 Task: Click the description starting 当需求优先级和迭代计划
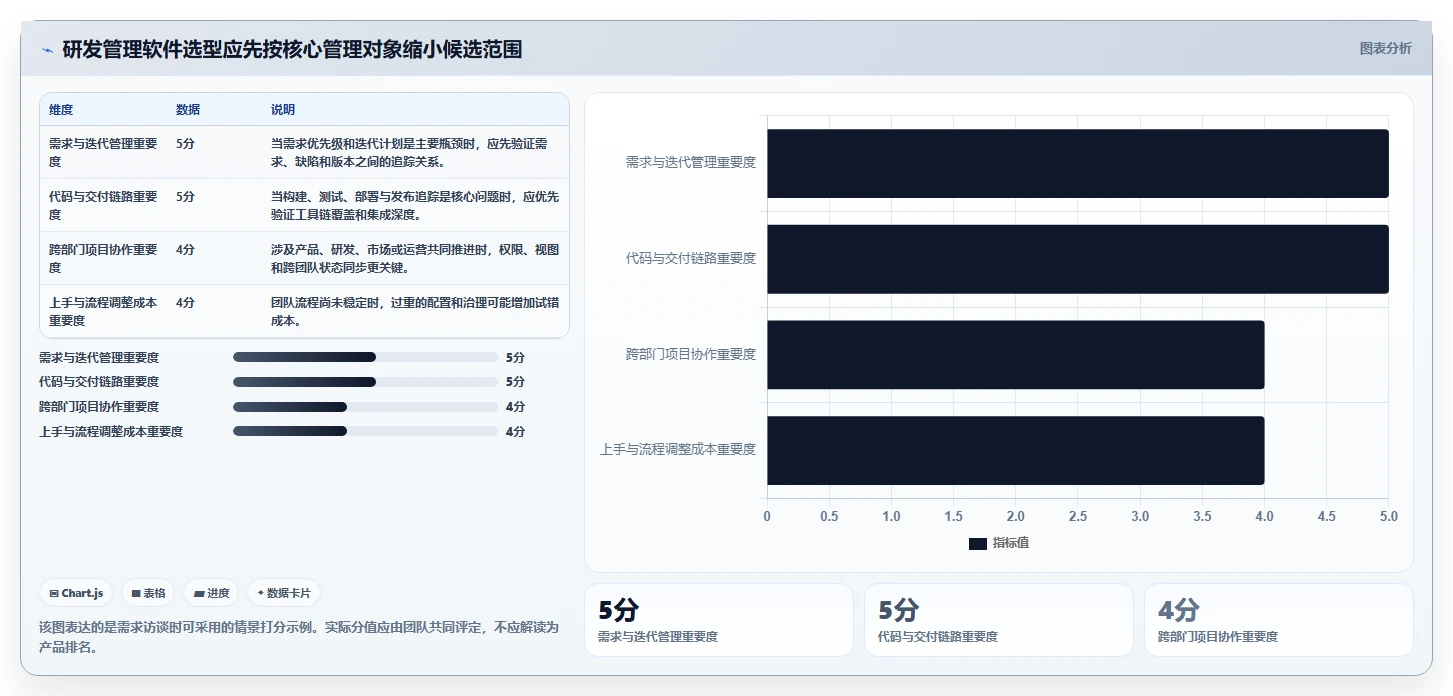click(410, 152)
